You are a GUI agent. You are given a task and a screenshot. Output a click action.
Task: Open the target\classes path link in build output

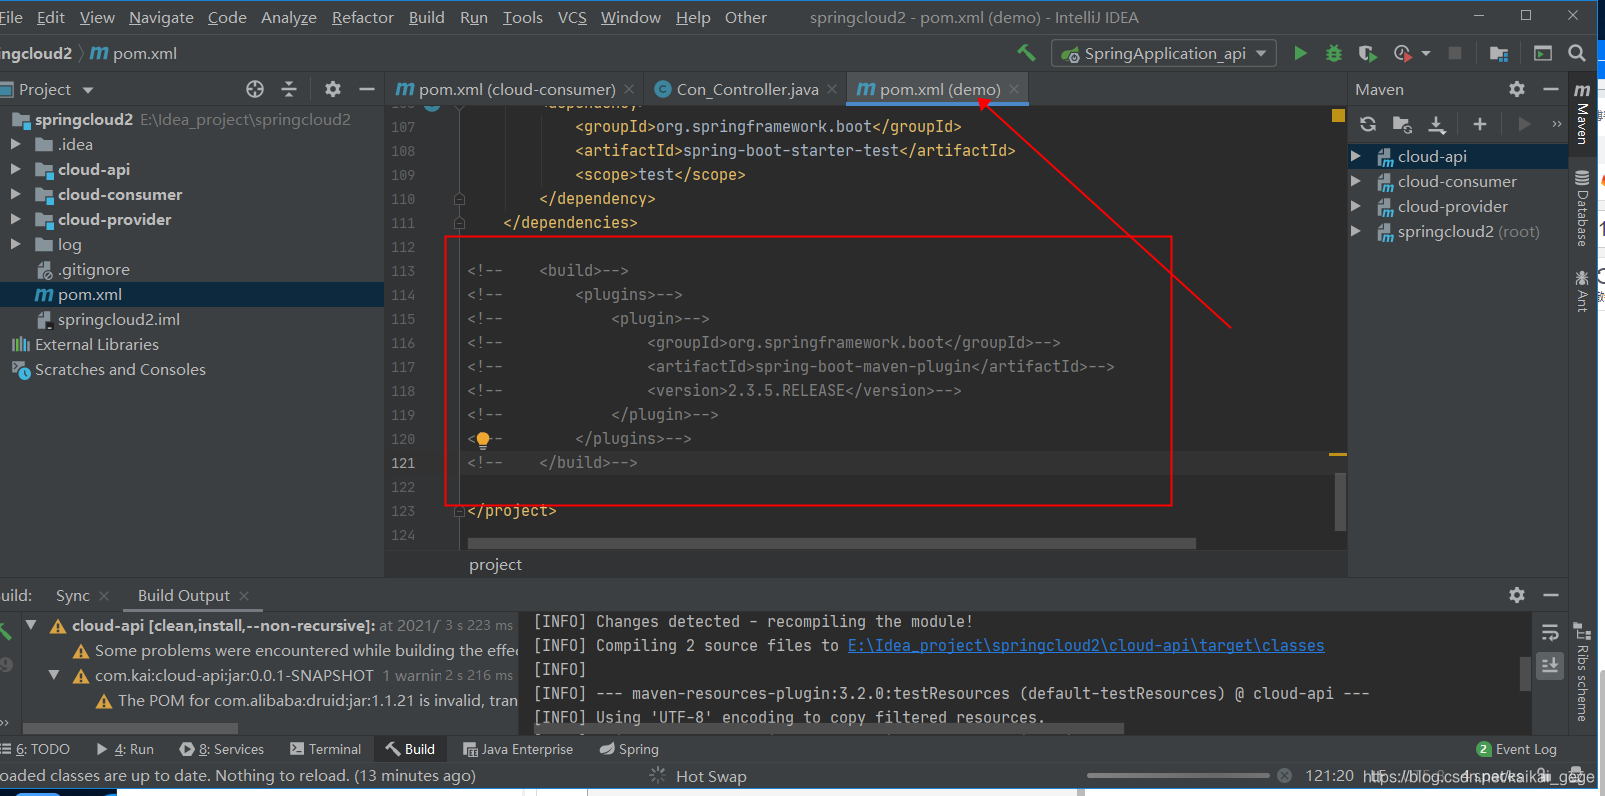[x=1086, y=645]
